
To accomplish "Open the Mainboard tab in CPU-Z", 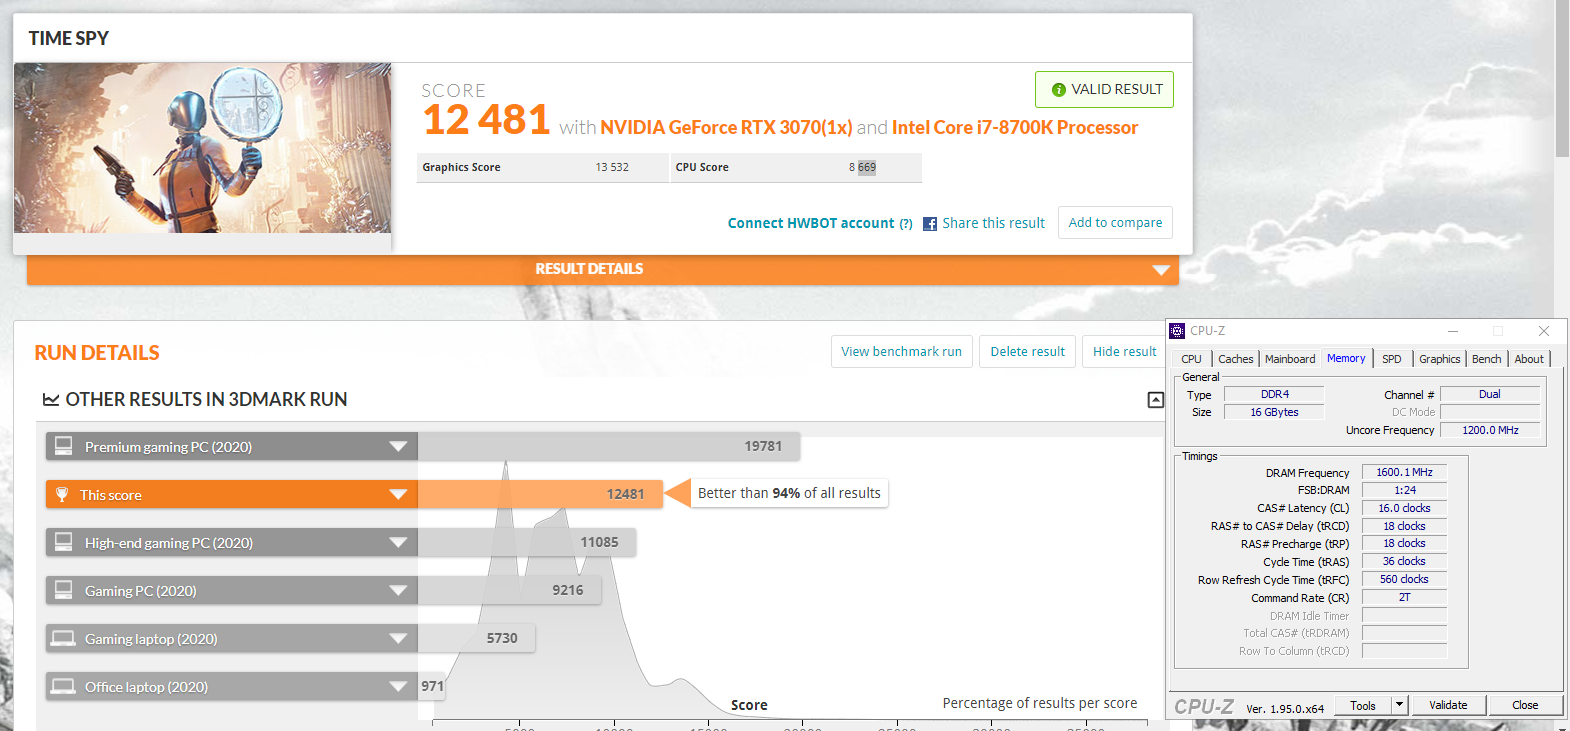I will [1290, 359].
